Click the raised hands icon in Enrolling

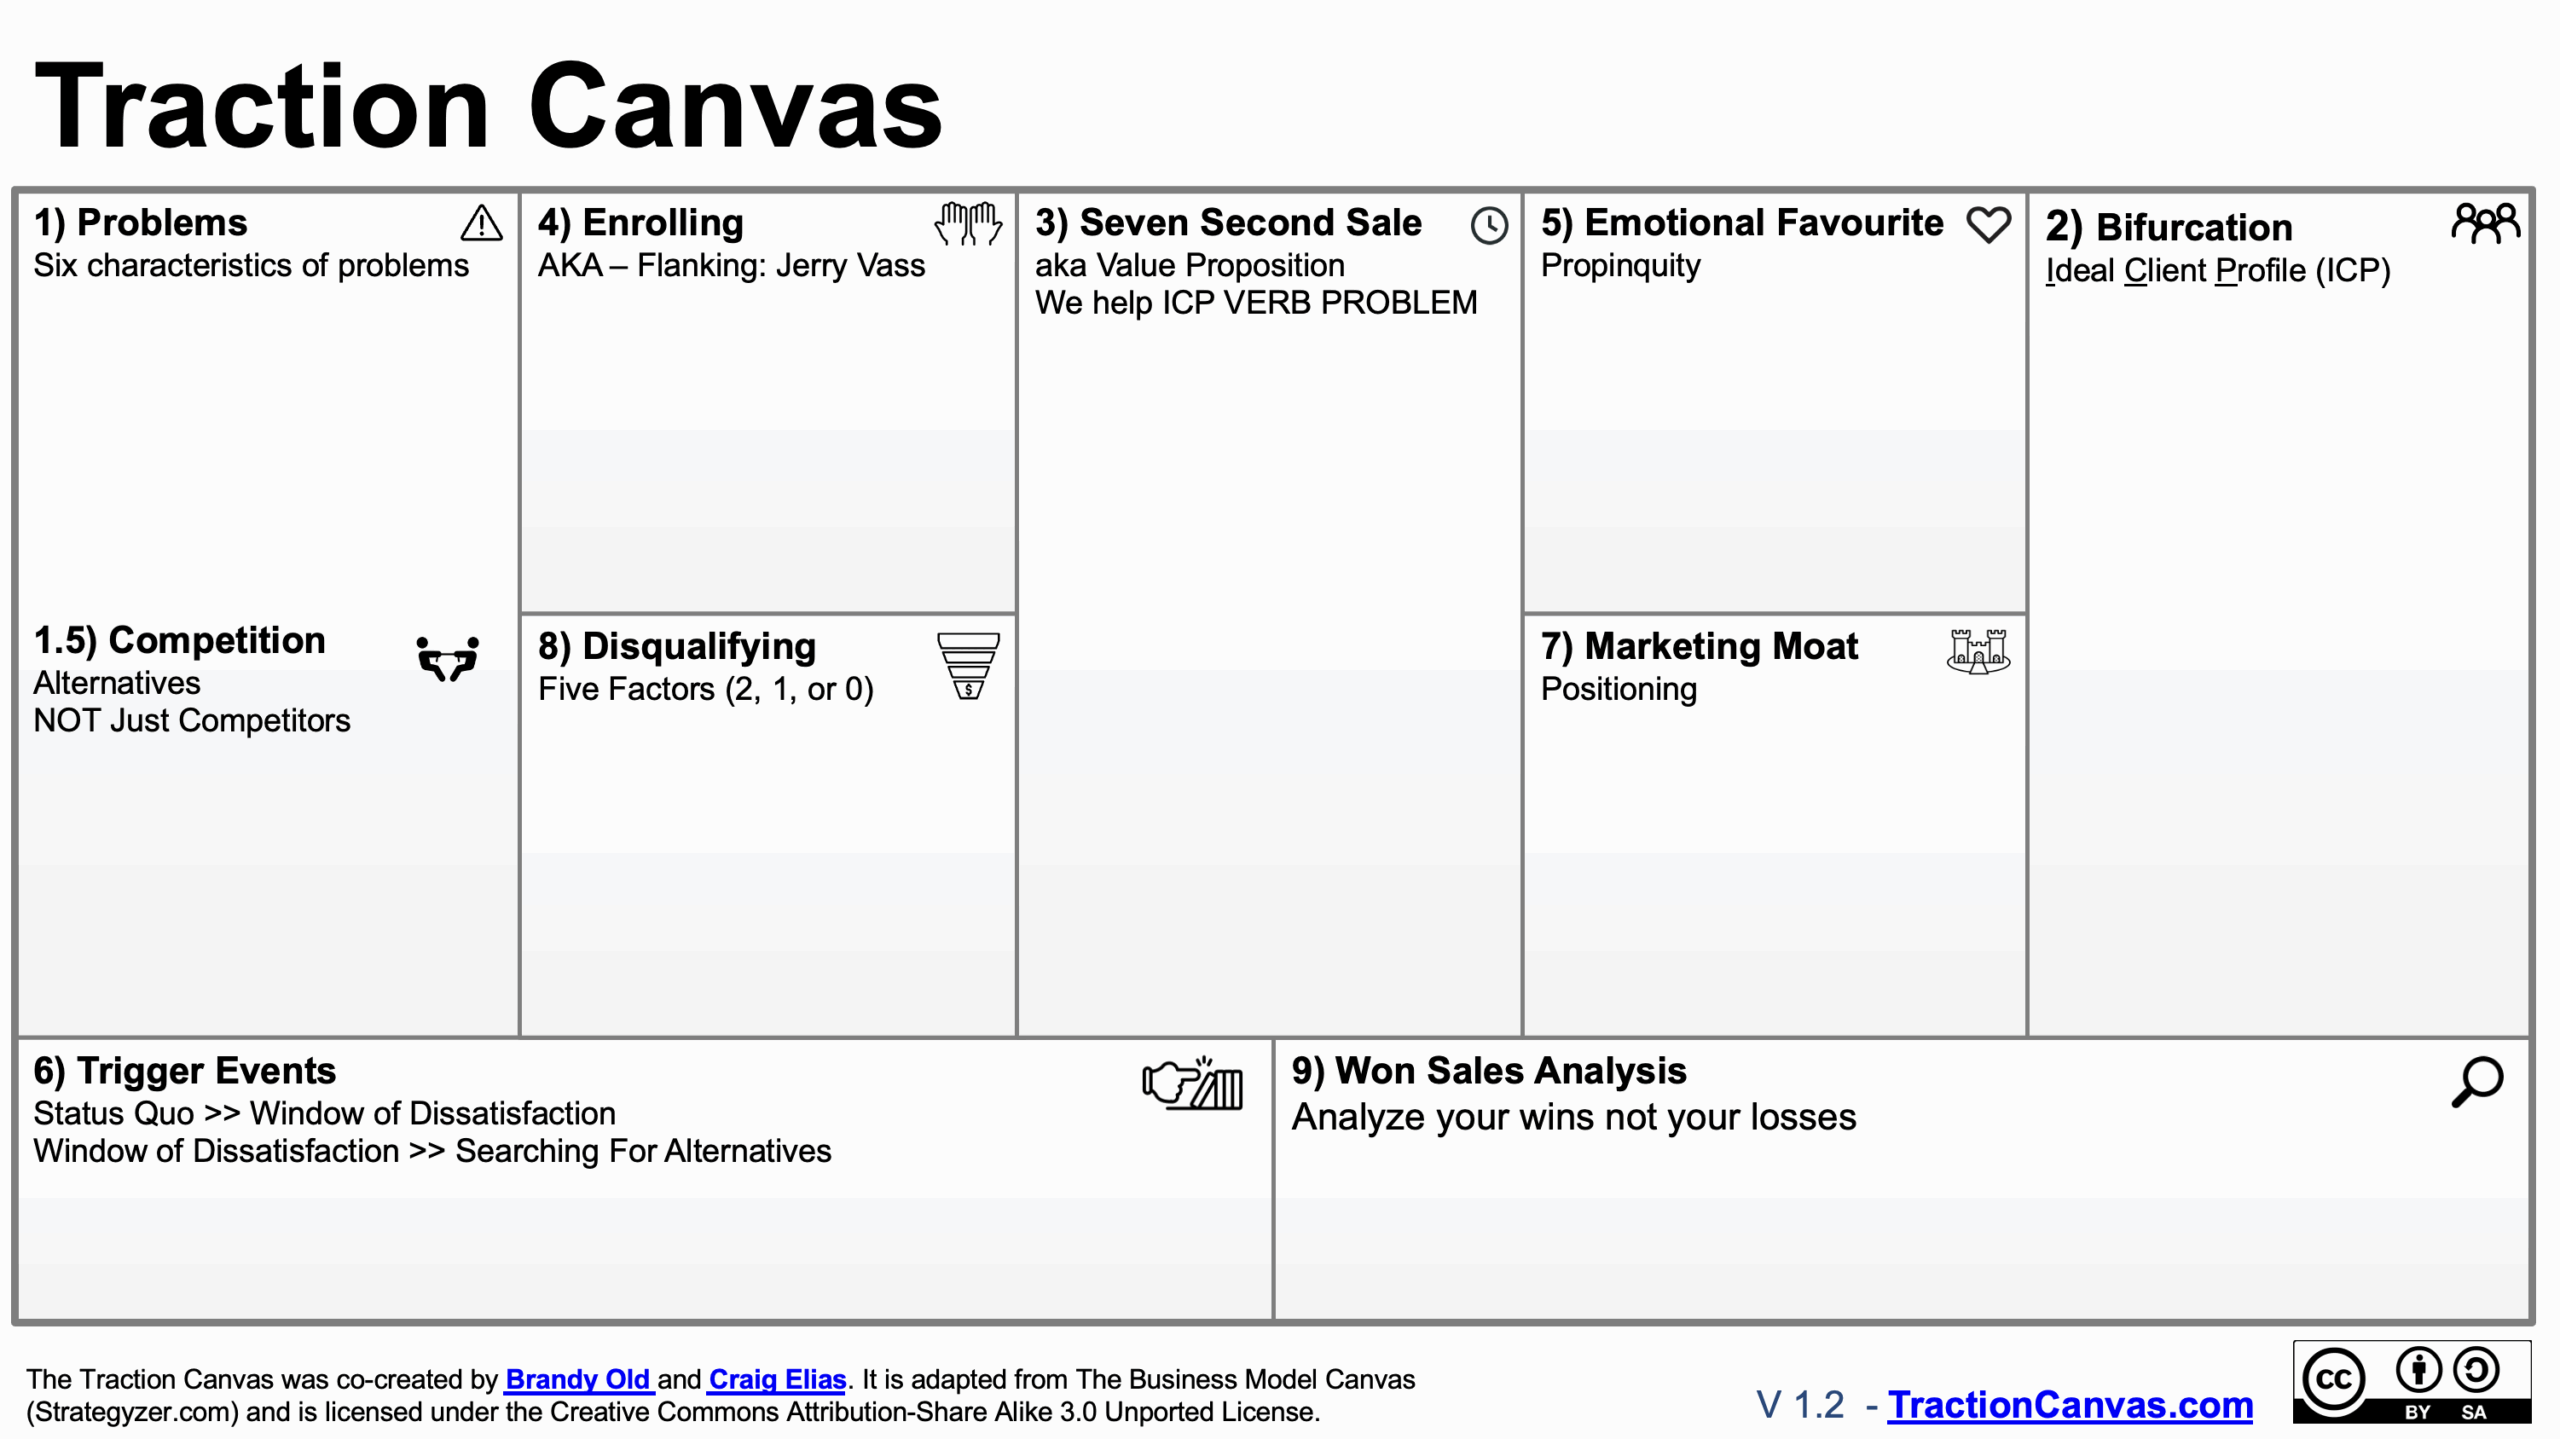pyautogui.click(x=968, y=223)
